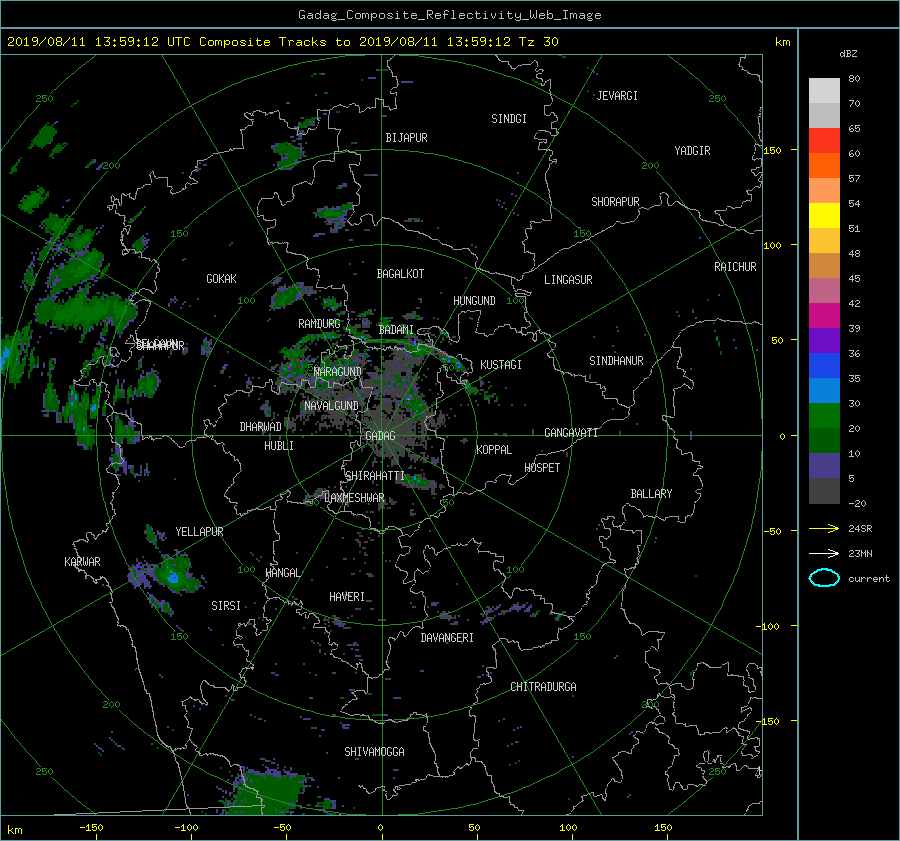The image size is (900, 841).
Task: Click the UTC Composite Tracks timestamp header
Action: 282,42
